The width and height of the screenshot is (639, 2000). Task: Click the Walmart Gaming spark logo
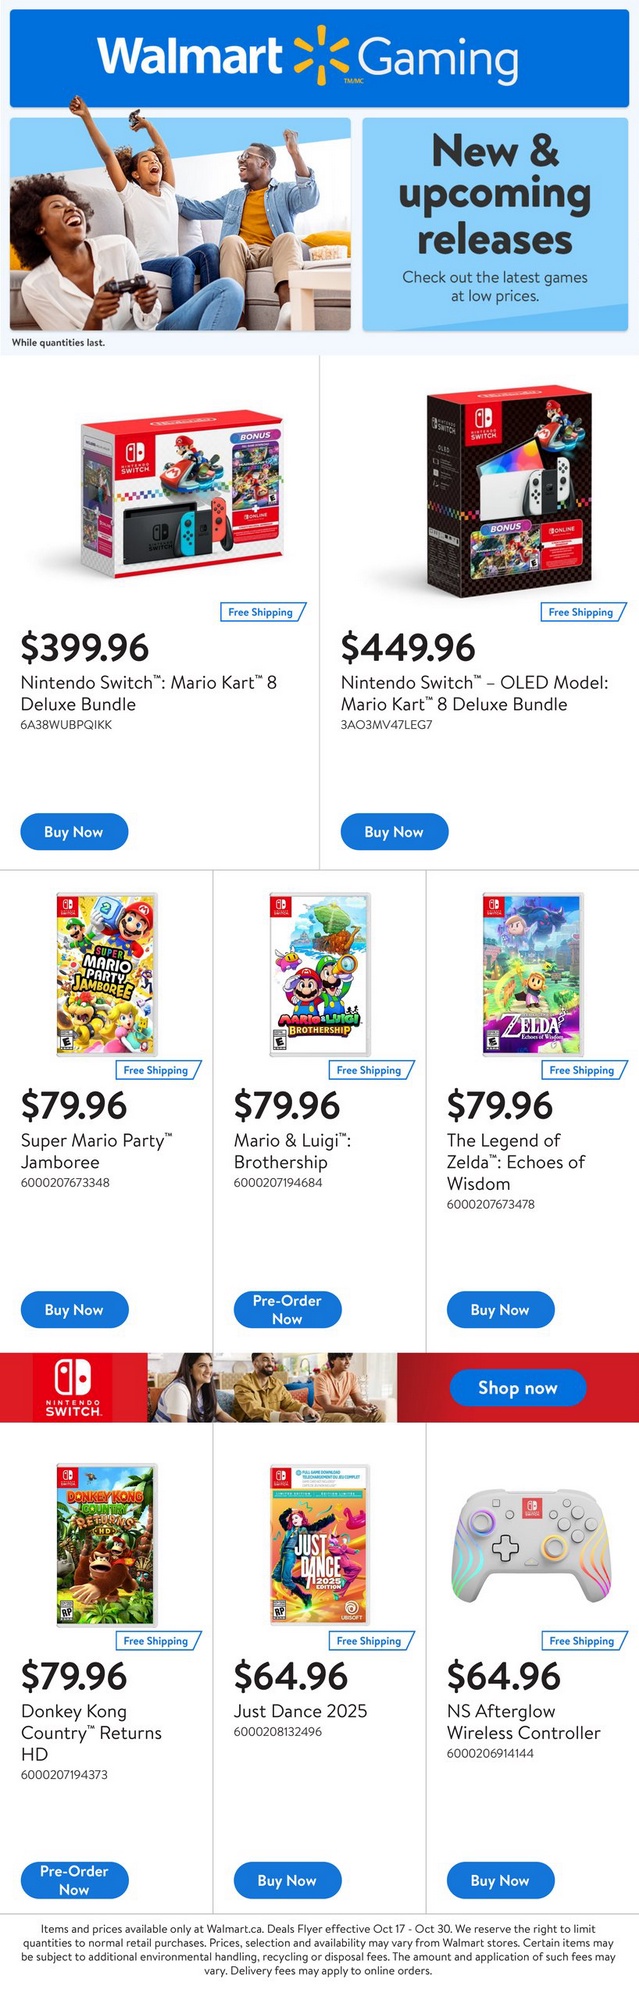pos(321,58)
